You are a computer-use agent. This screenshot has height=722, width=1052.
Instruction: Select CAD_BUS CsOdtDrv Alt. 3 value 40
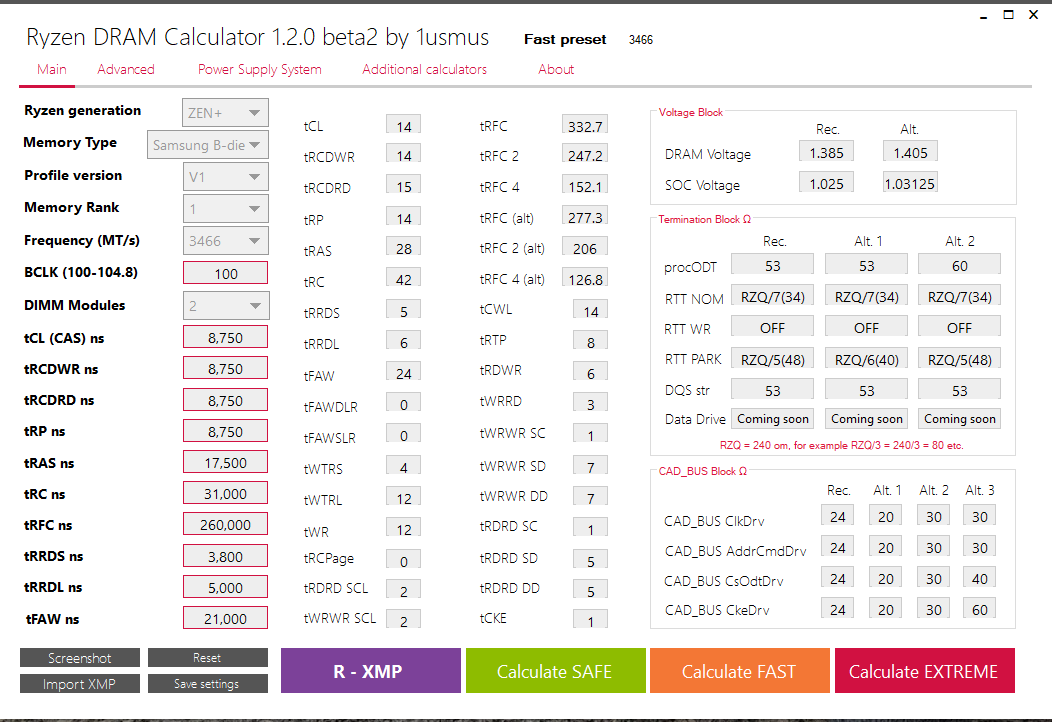tap(980, 578)
